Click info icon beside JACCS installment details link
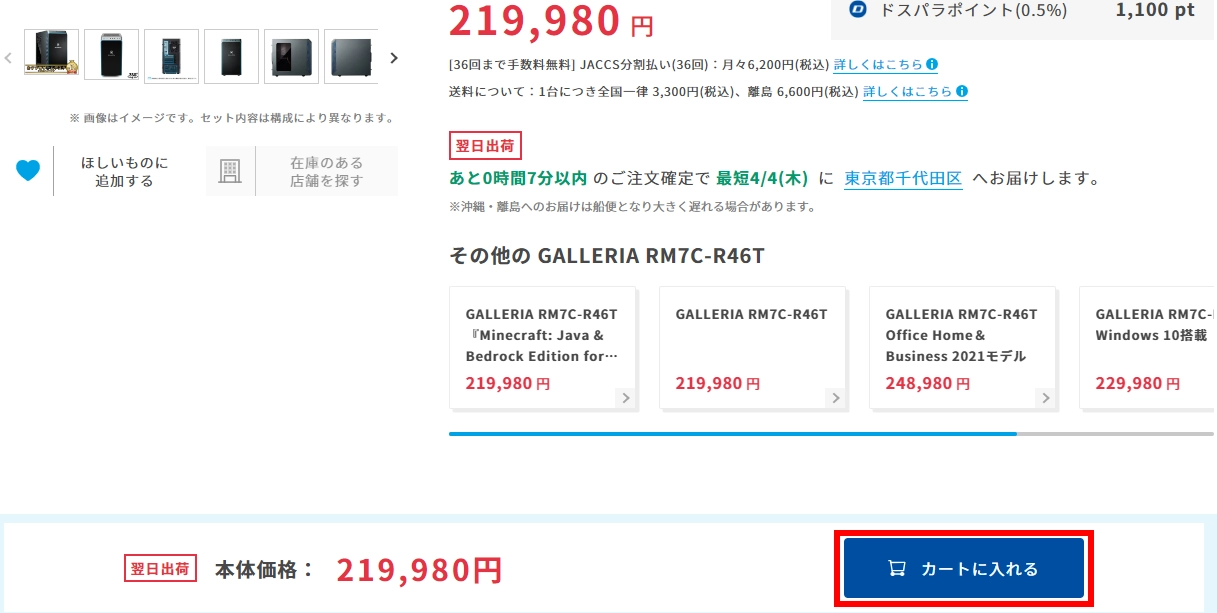This screenshot has width=1217, height=613. 932,64
